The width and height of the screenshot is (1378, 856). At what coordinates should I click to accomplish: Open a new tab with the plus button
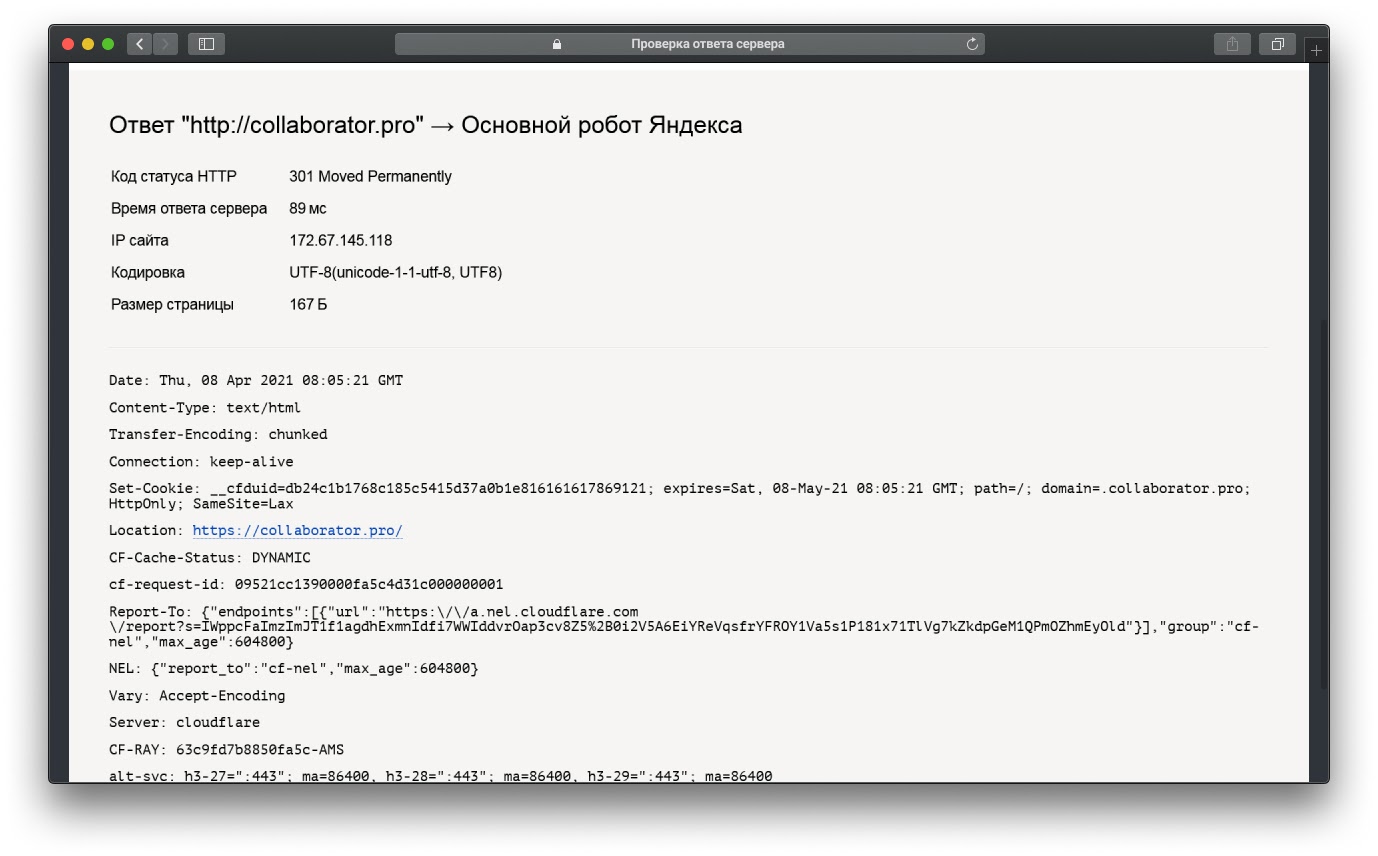(x=1316, y=51)
